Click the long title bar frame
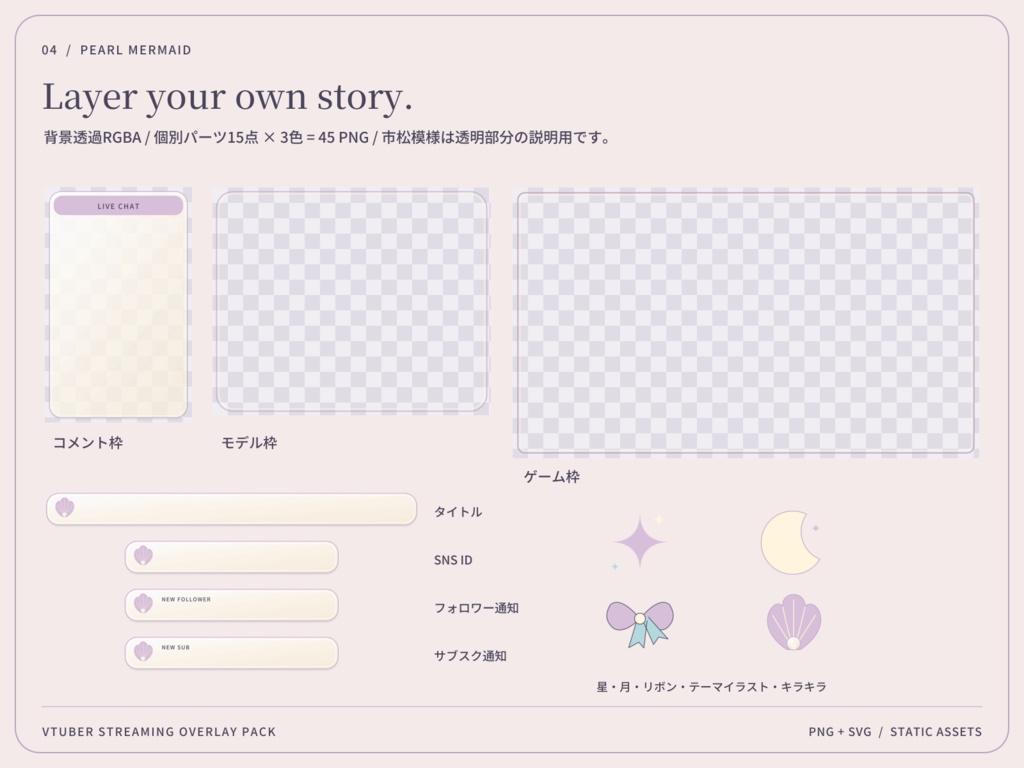This screenshot has width=1024, height=768. [x=231, y=509]
